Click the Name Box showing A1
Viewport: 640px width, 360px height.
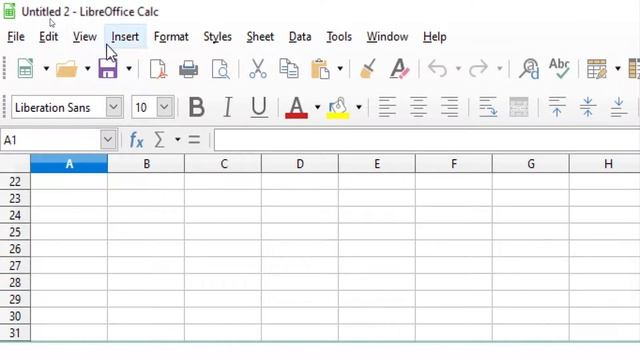[51, 140]
